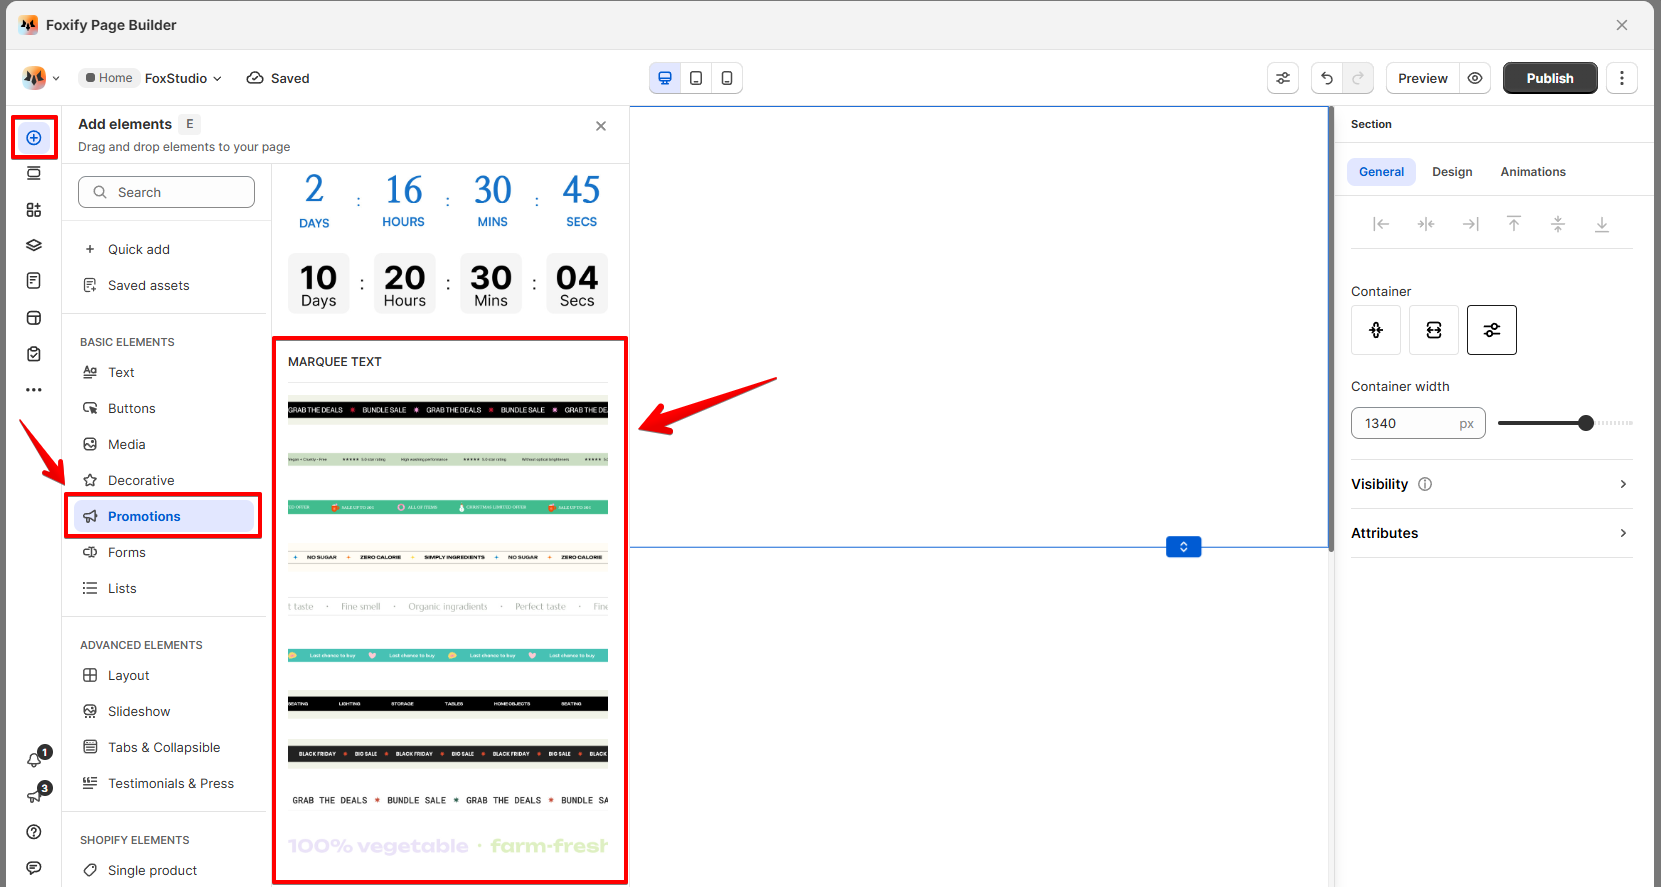This screenshot has width=1661, height=888.
Task: Open the help question mark icon
Action: point(34,832)
